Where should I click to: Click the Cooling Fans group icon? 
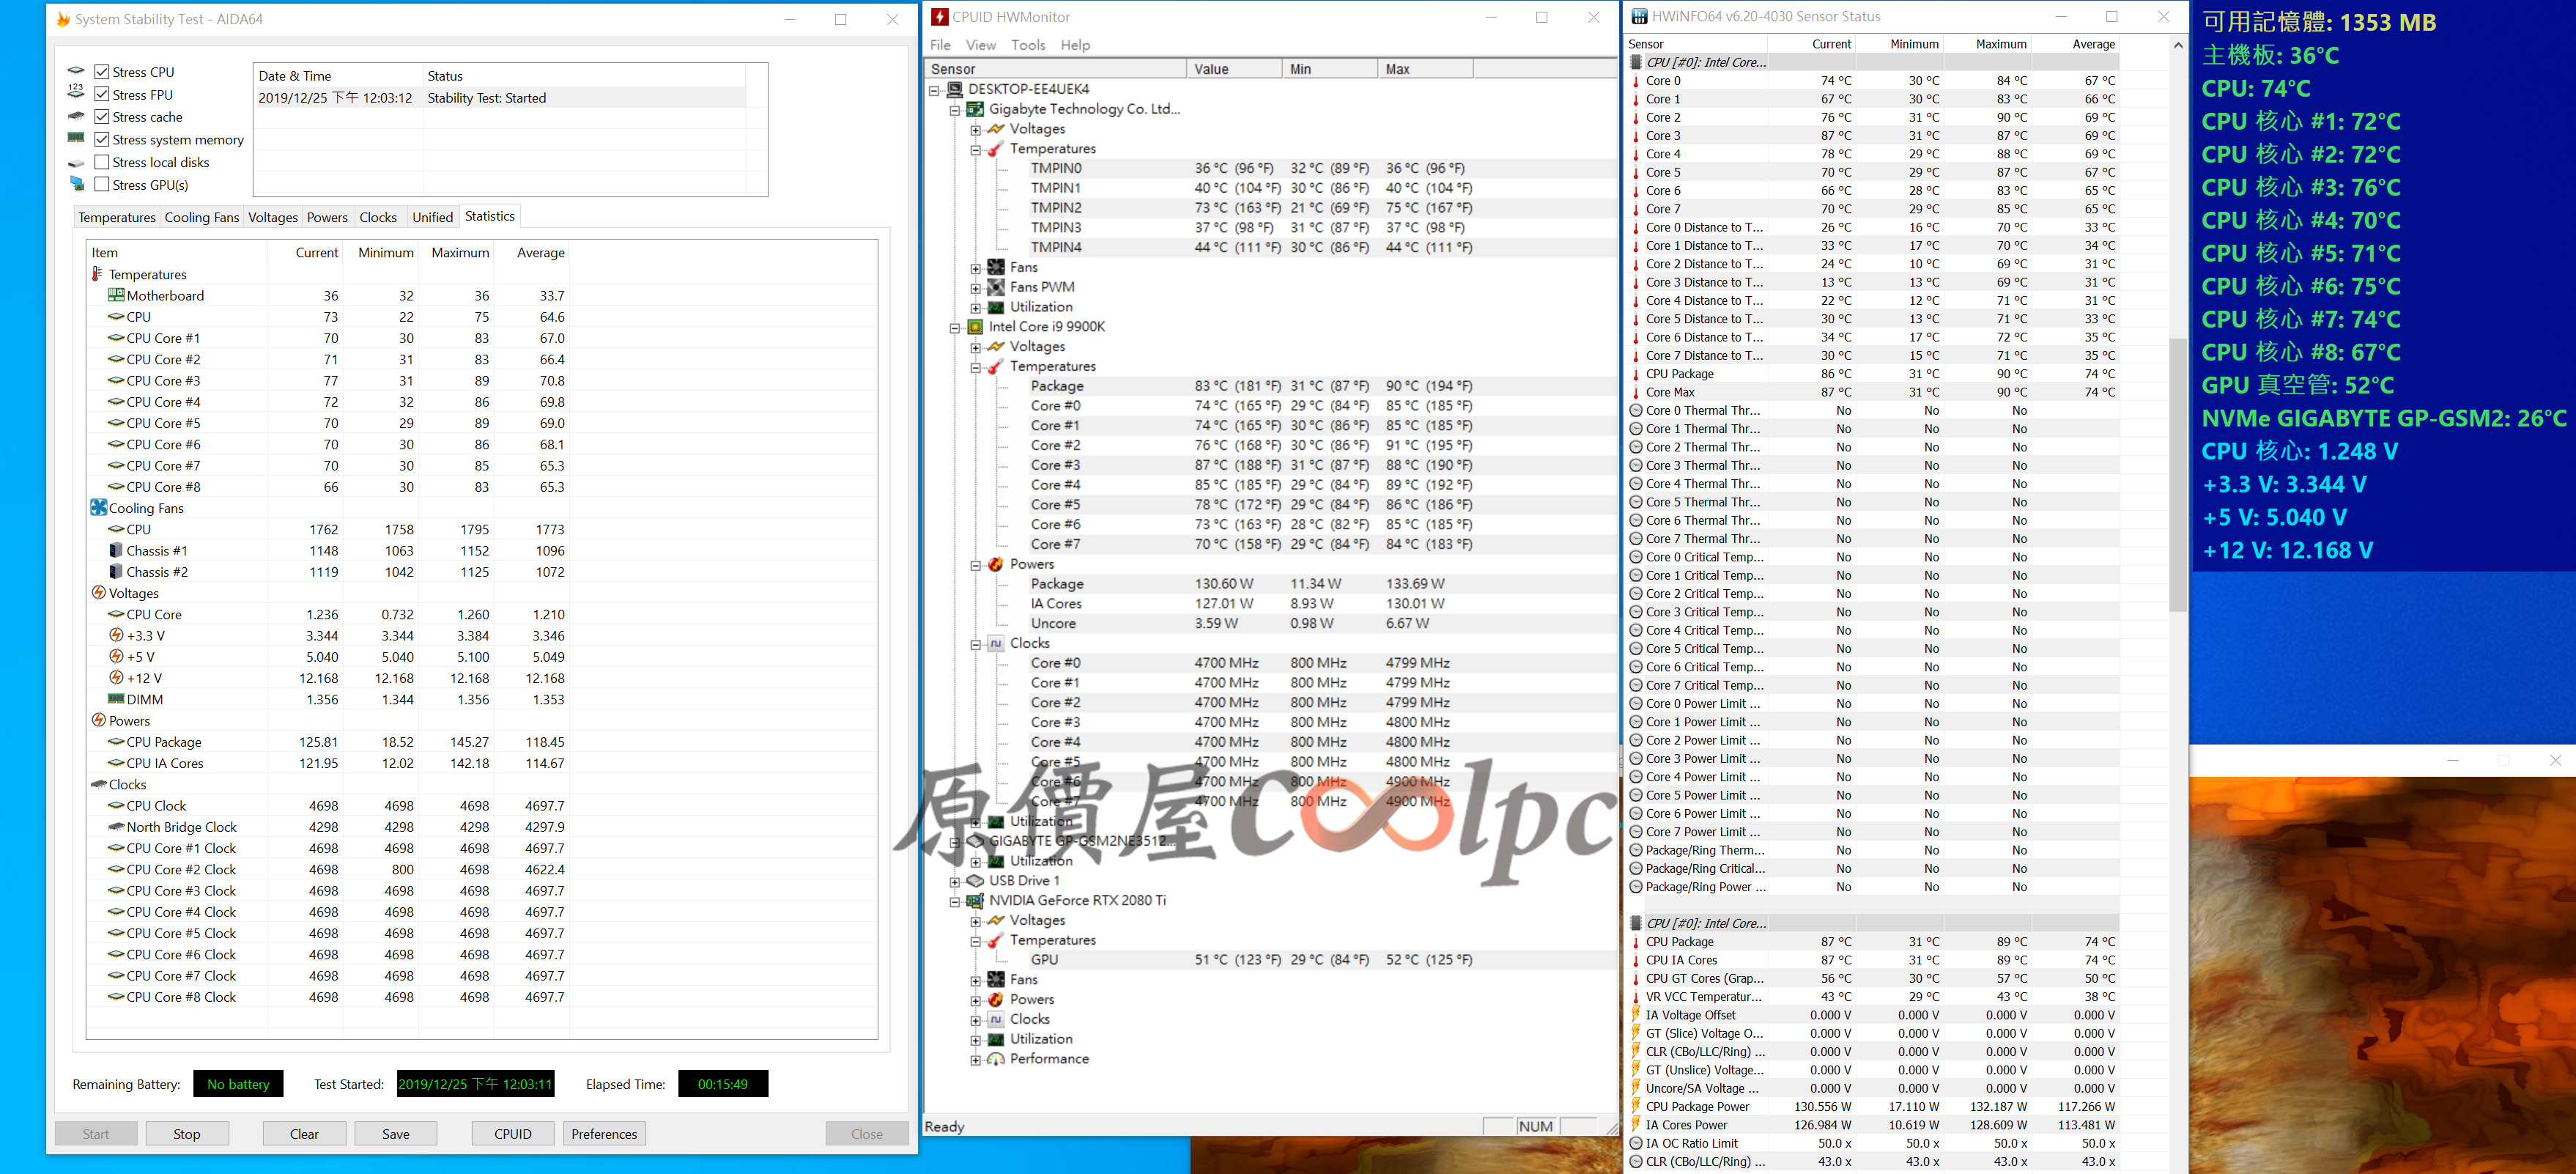click(98, 507)
